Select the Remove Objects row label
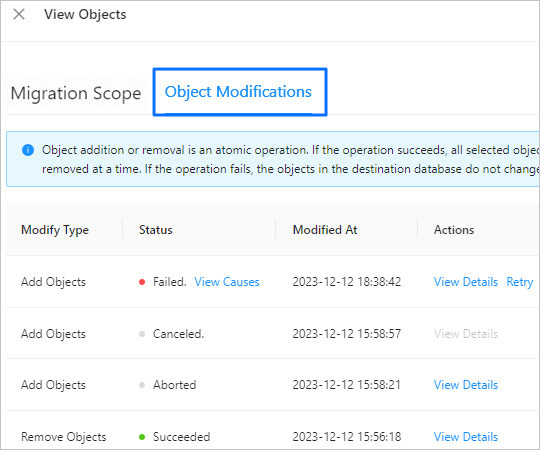Image resolution: width=540 pixels, height=450 pixels. [64, 437]
